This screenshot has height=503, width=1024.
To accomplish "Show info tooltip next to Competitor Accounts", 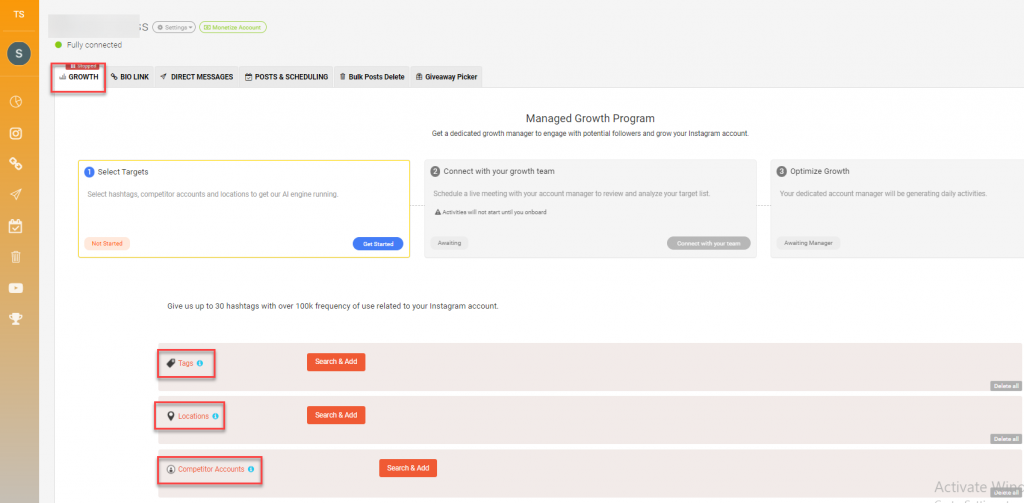I will click(x=251, y=469).
